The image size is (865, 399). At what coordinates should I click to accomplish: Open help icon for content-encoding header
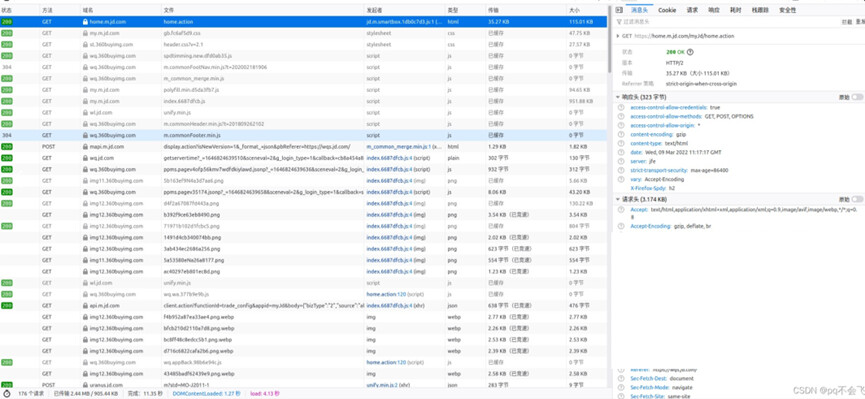pyautogui.click(x=621, y=134)
